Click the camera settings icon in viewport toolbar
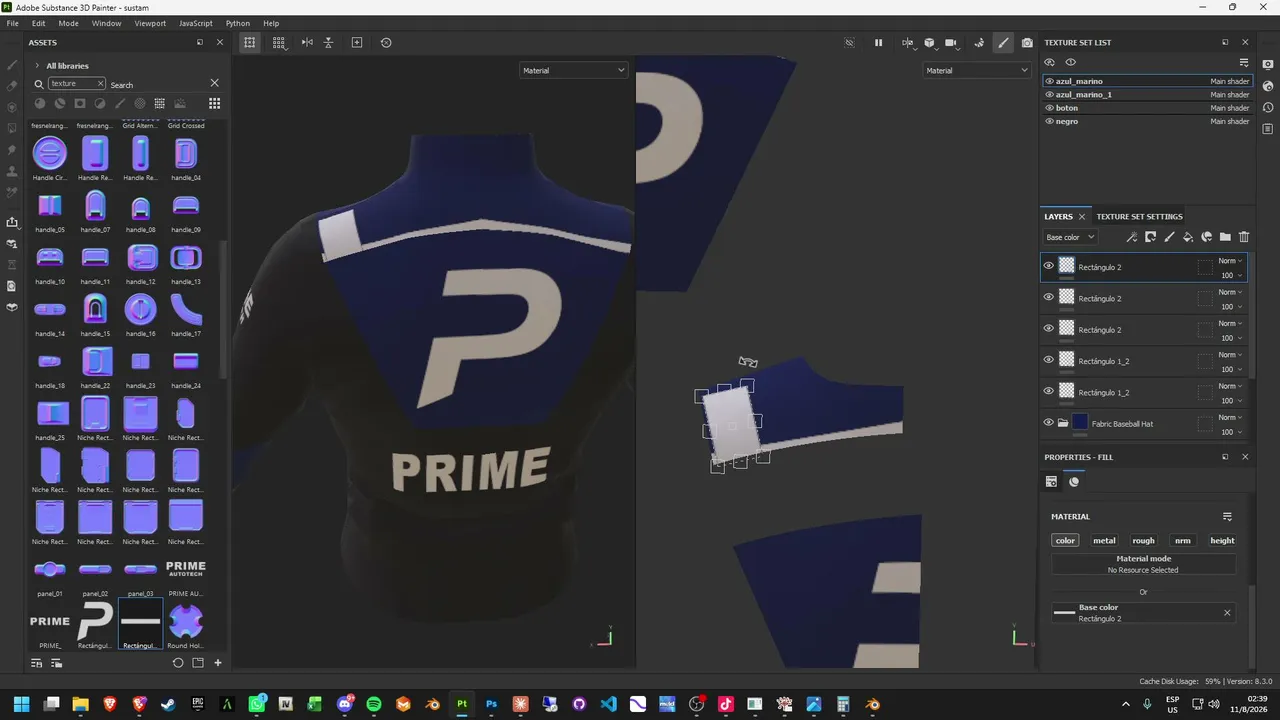 951,43
